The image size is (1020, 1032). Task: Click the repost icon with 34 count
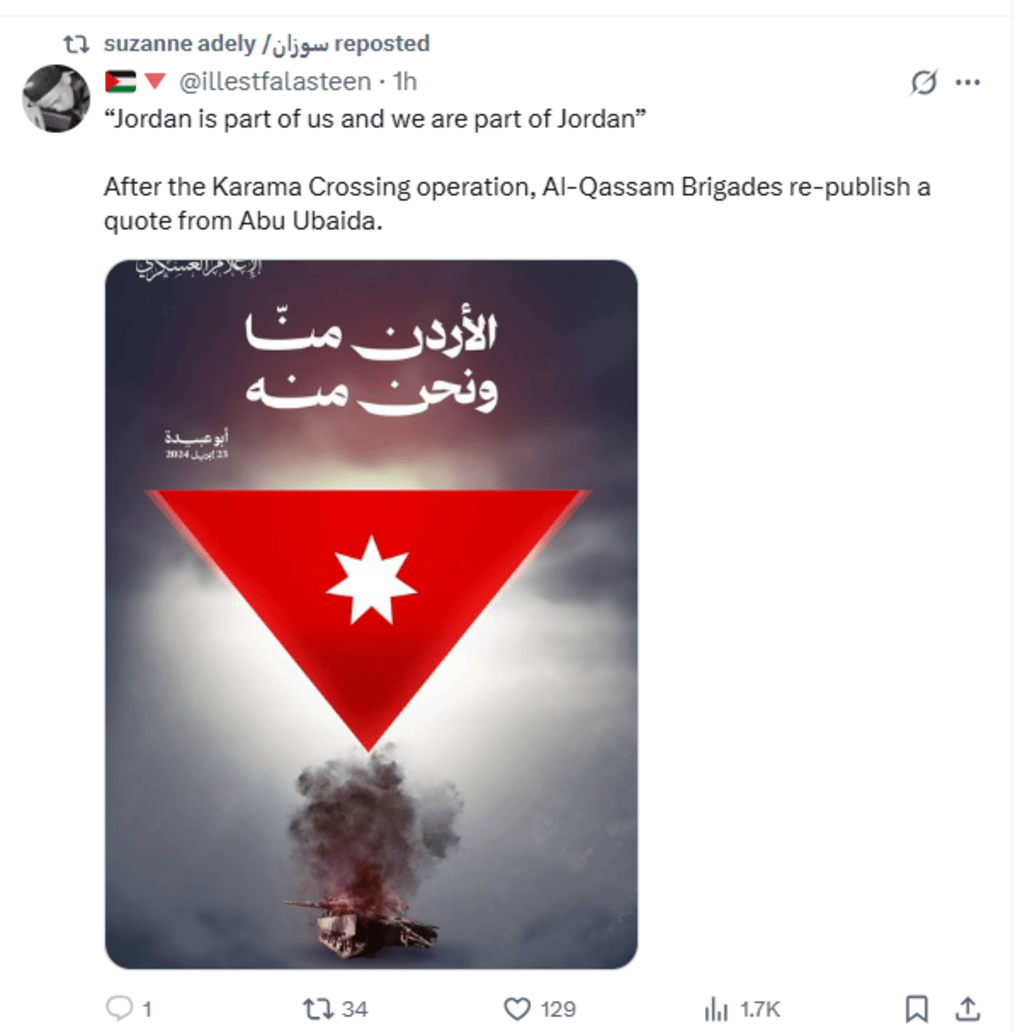pyautogui.click(x=318, y=1008)
